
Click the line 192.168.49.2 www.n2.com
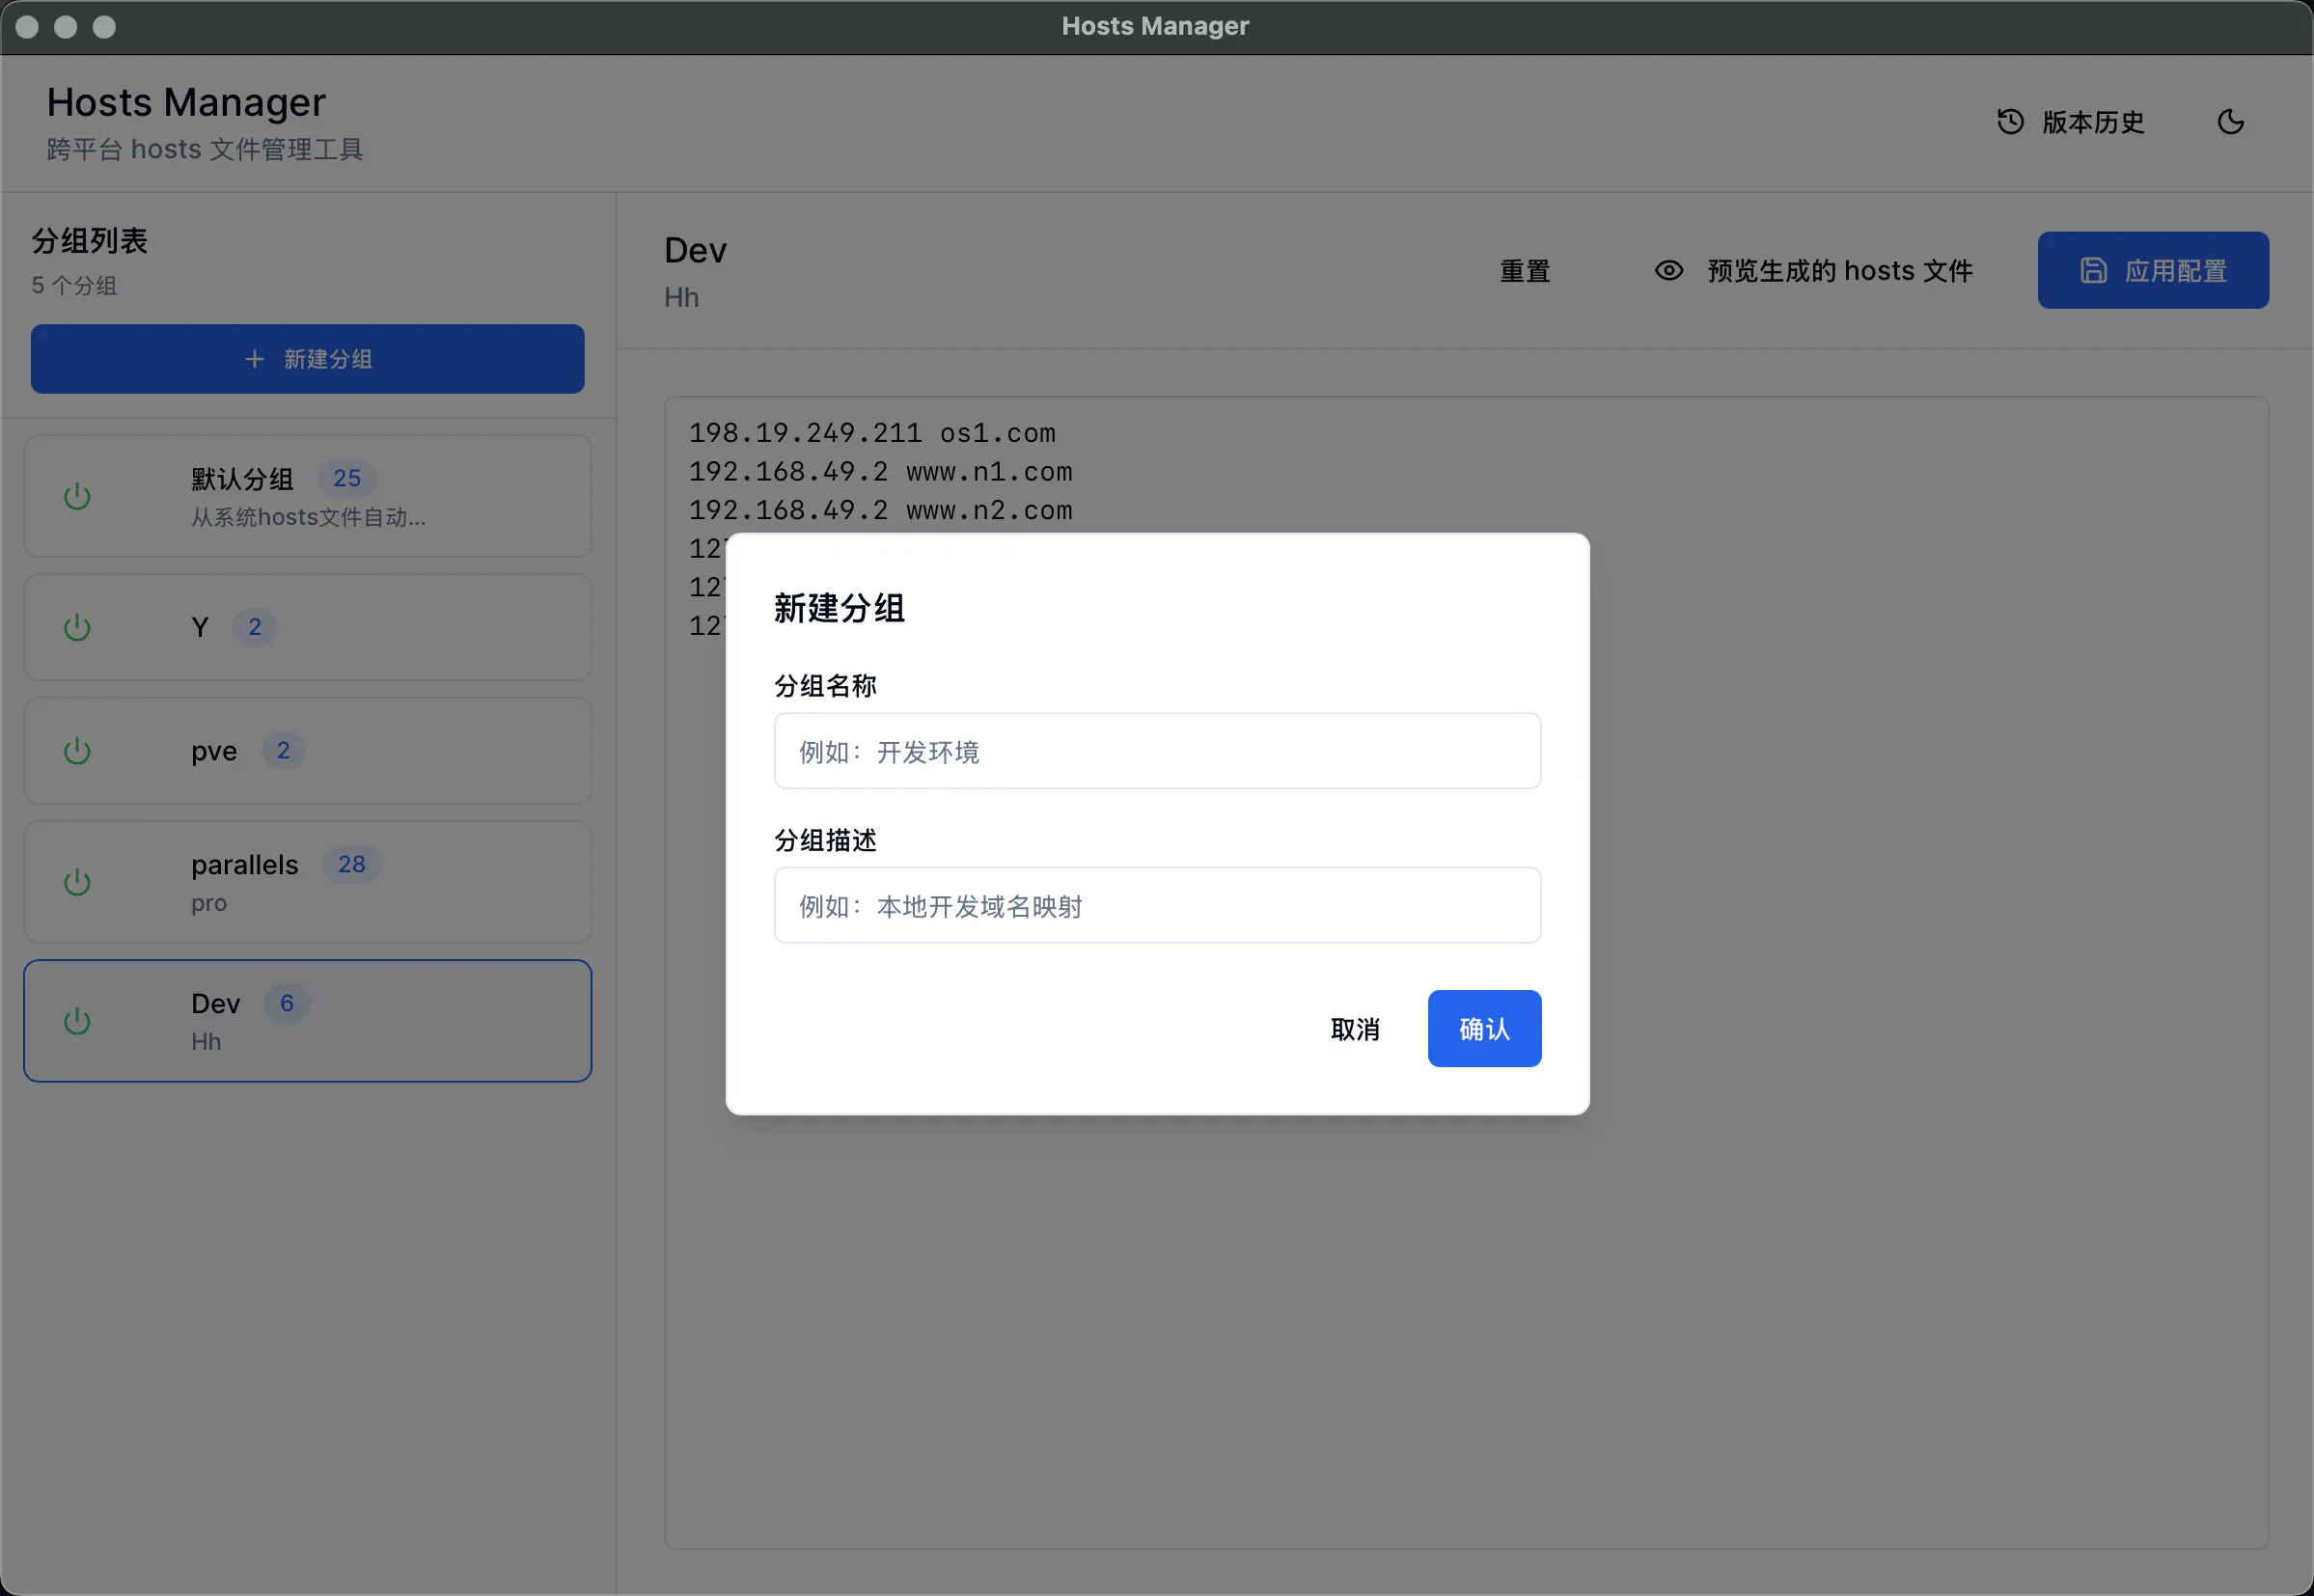point(880,510)
